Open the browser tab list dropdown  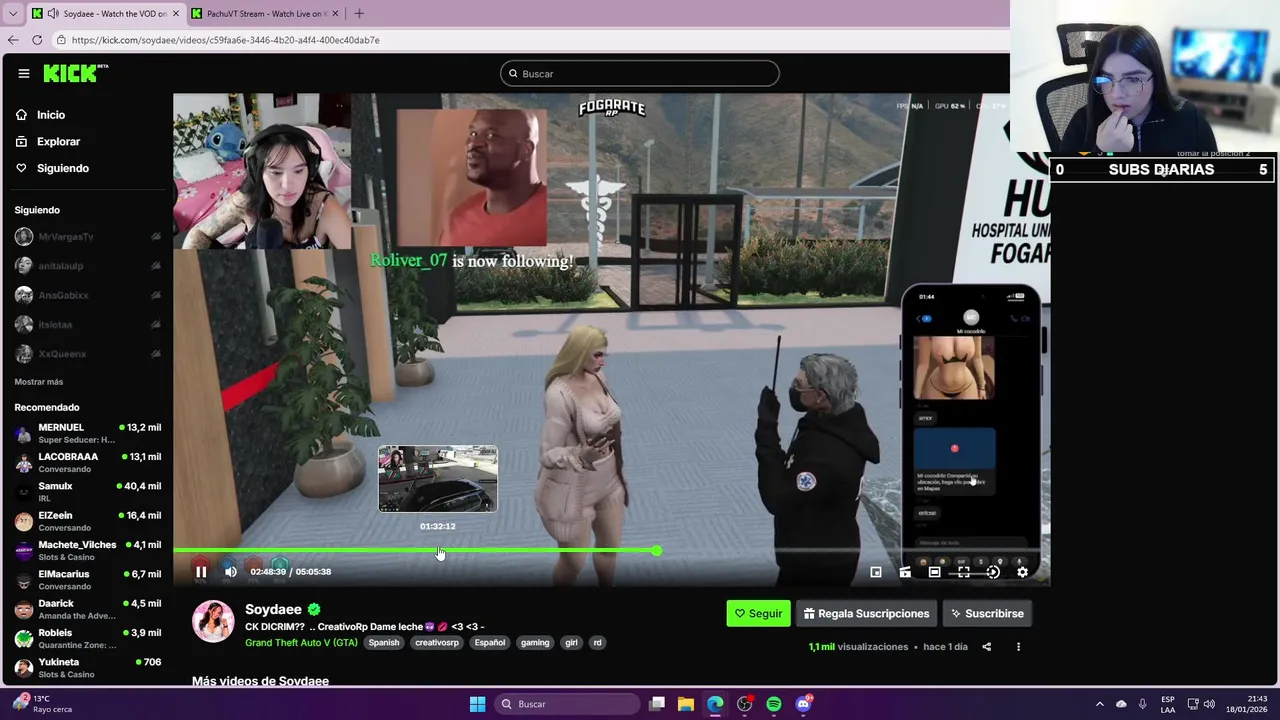12,14
